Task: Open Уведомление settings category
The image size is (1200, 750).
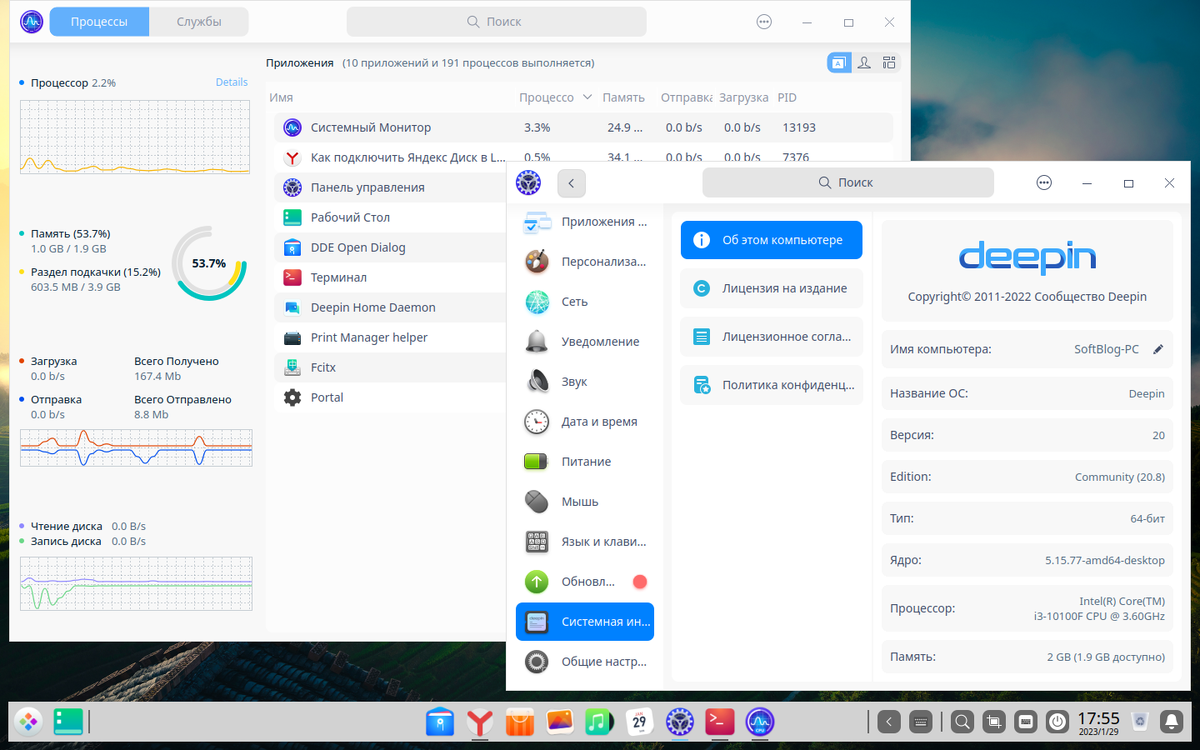Action: coord(584,341)
